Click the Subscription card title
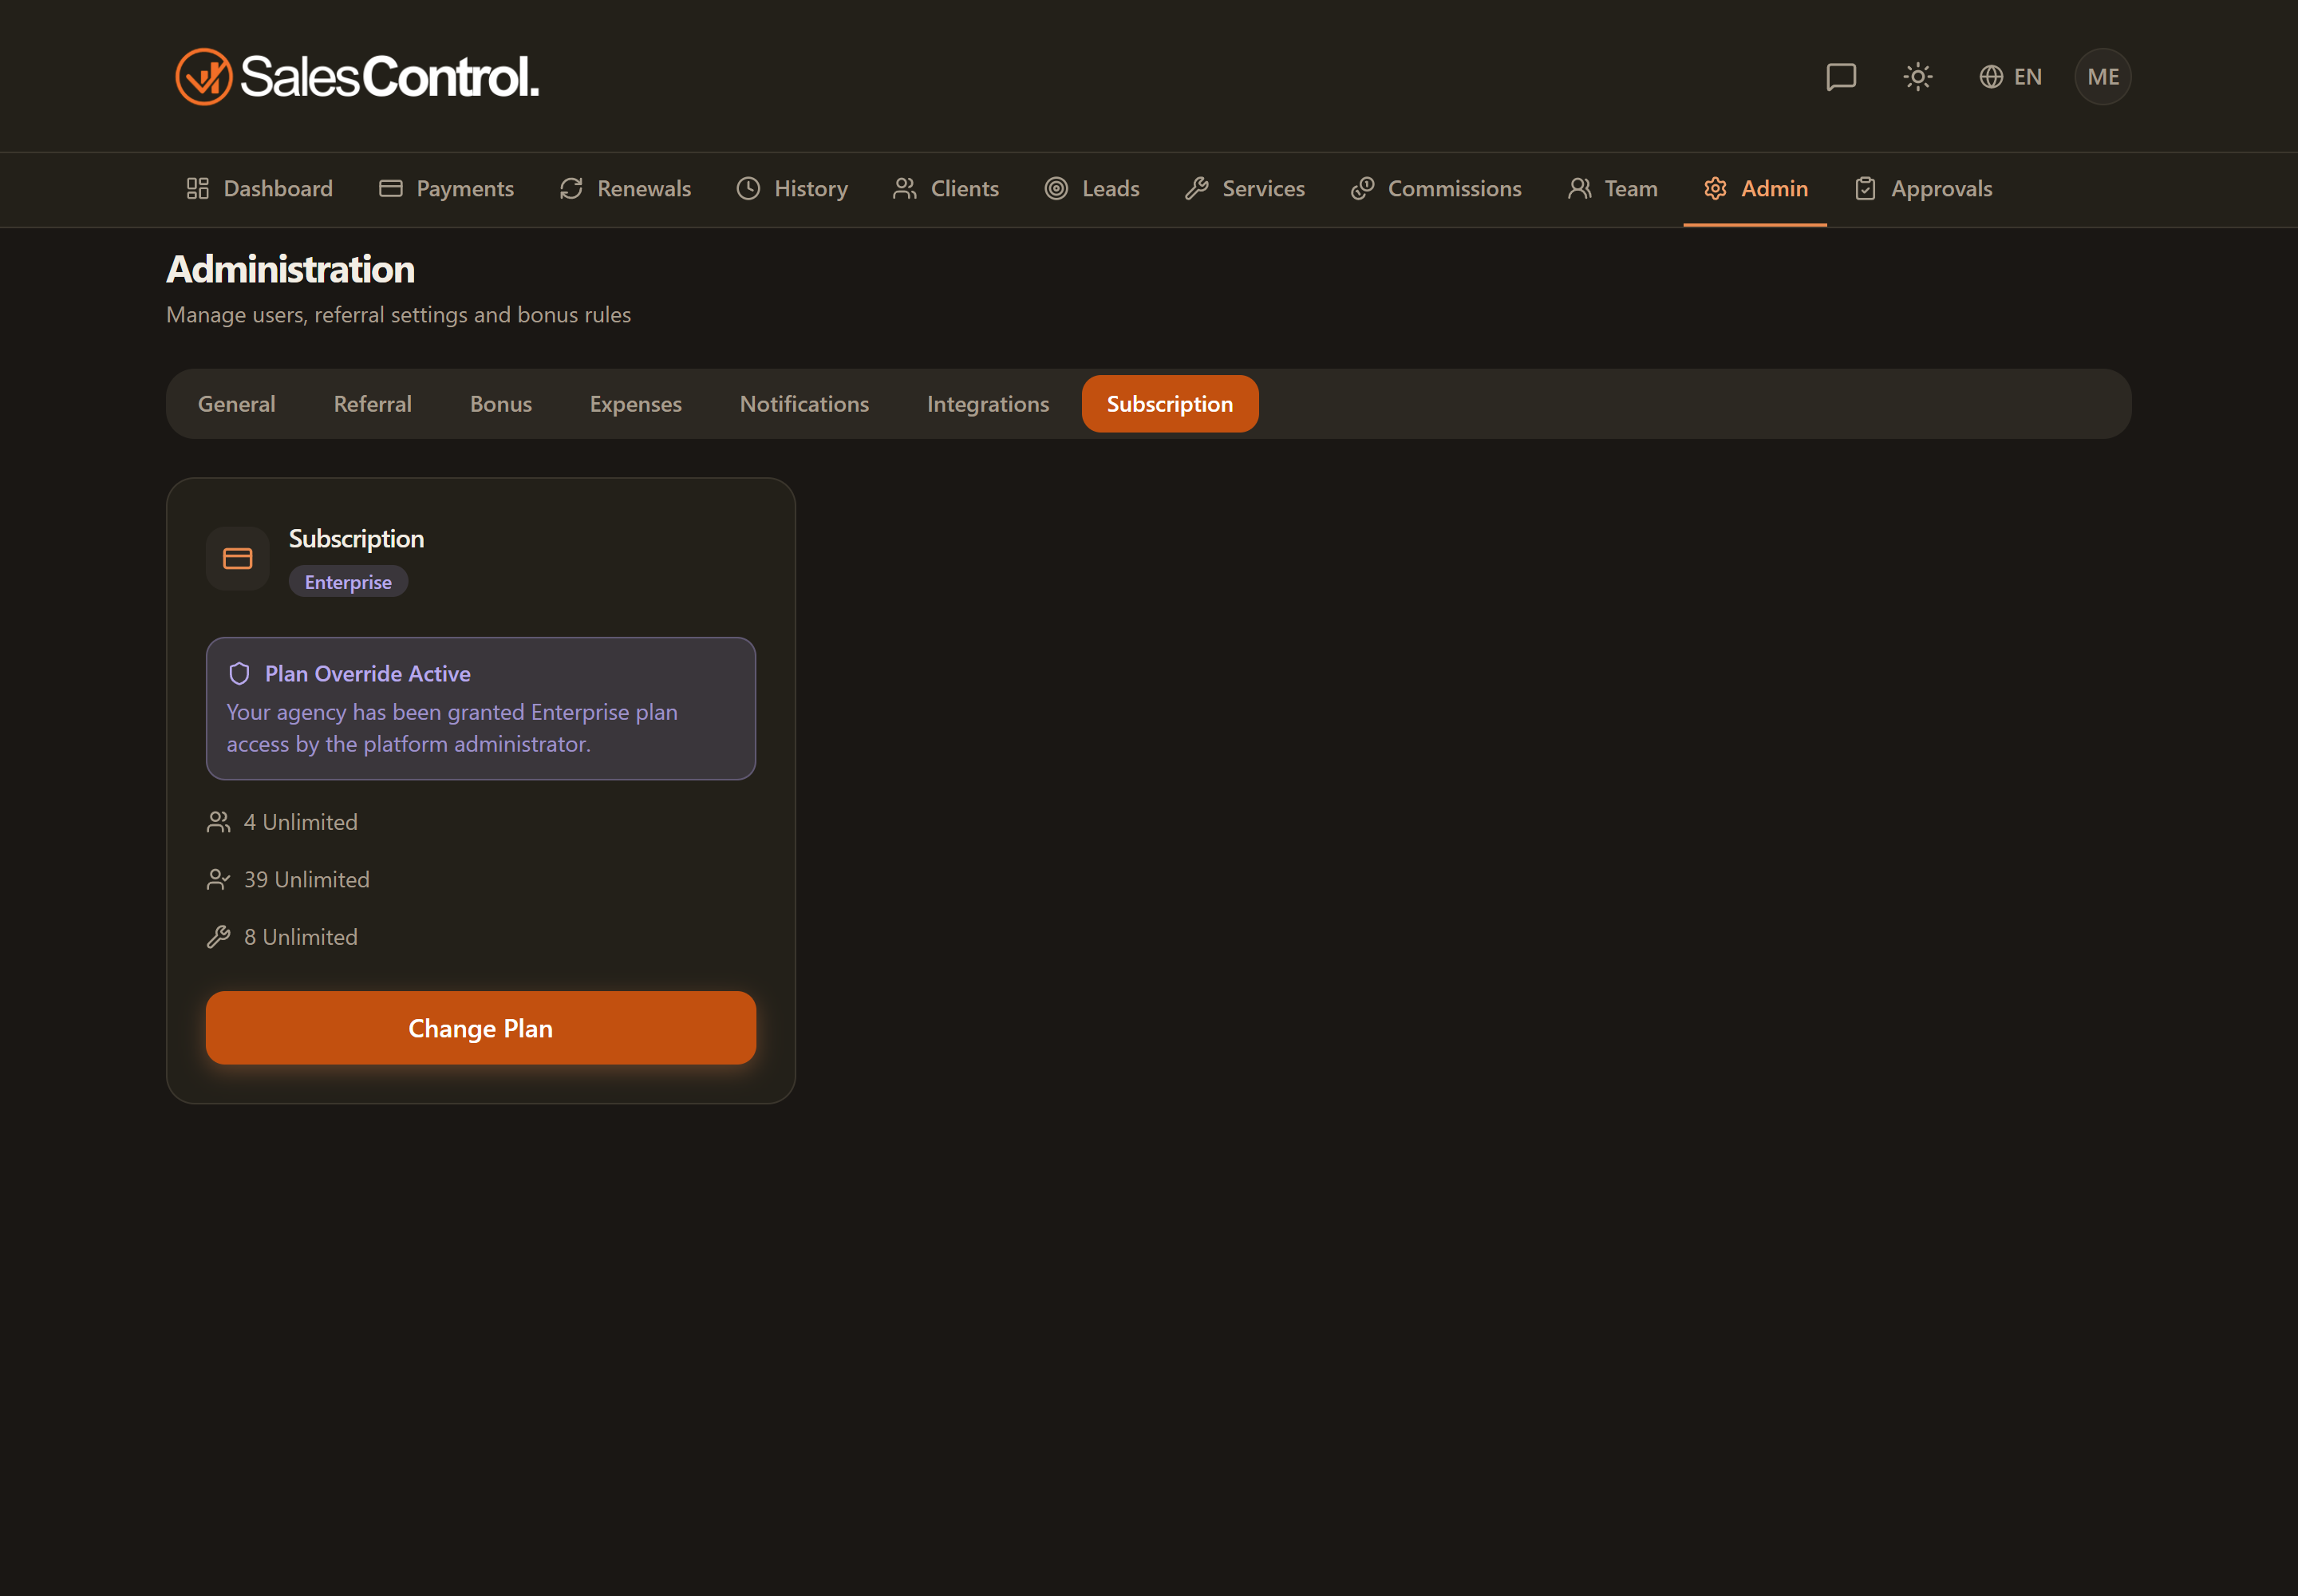This screenshot has width=2298, height=1596. (356, 539)
